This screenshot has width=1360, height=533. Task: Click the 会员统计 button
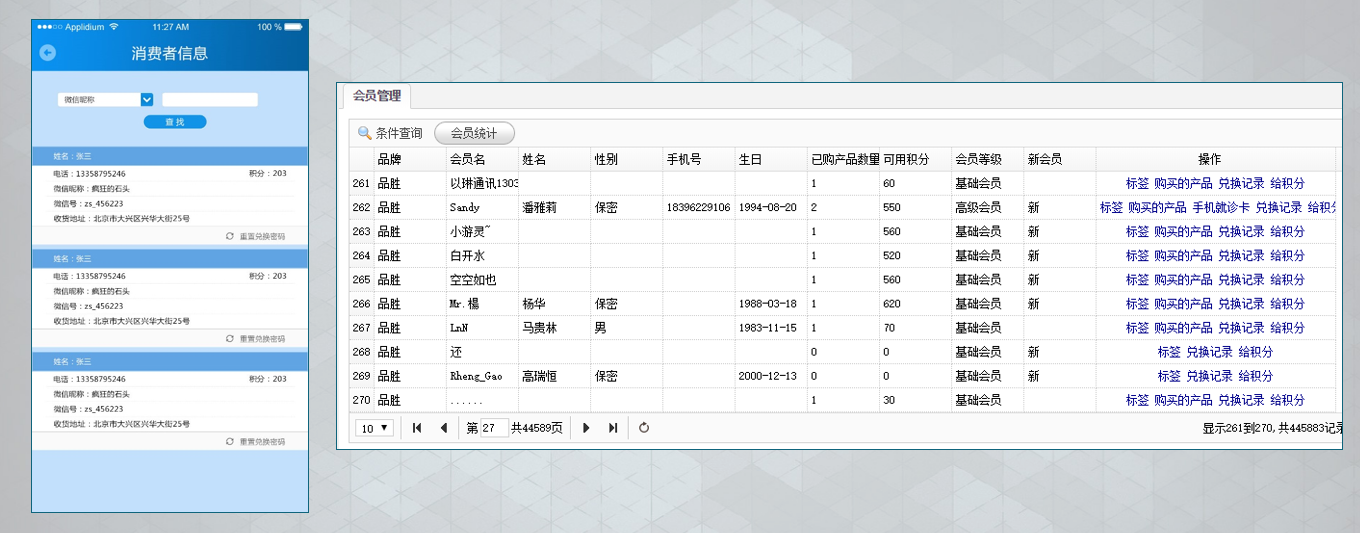474,133
